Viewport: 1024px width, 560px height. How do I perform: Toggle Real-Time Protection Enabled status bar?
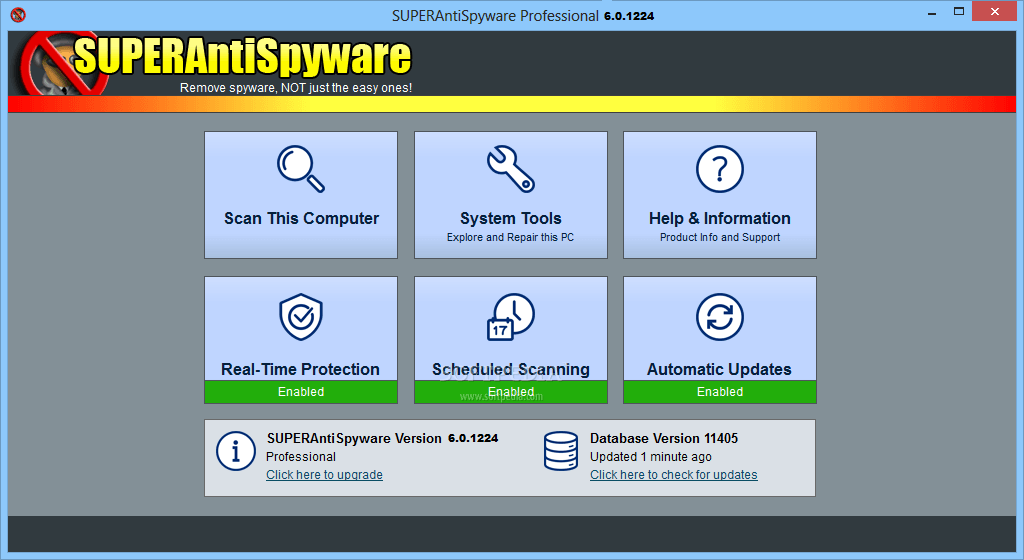point(301,392)
